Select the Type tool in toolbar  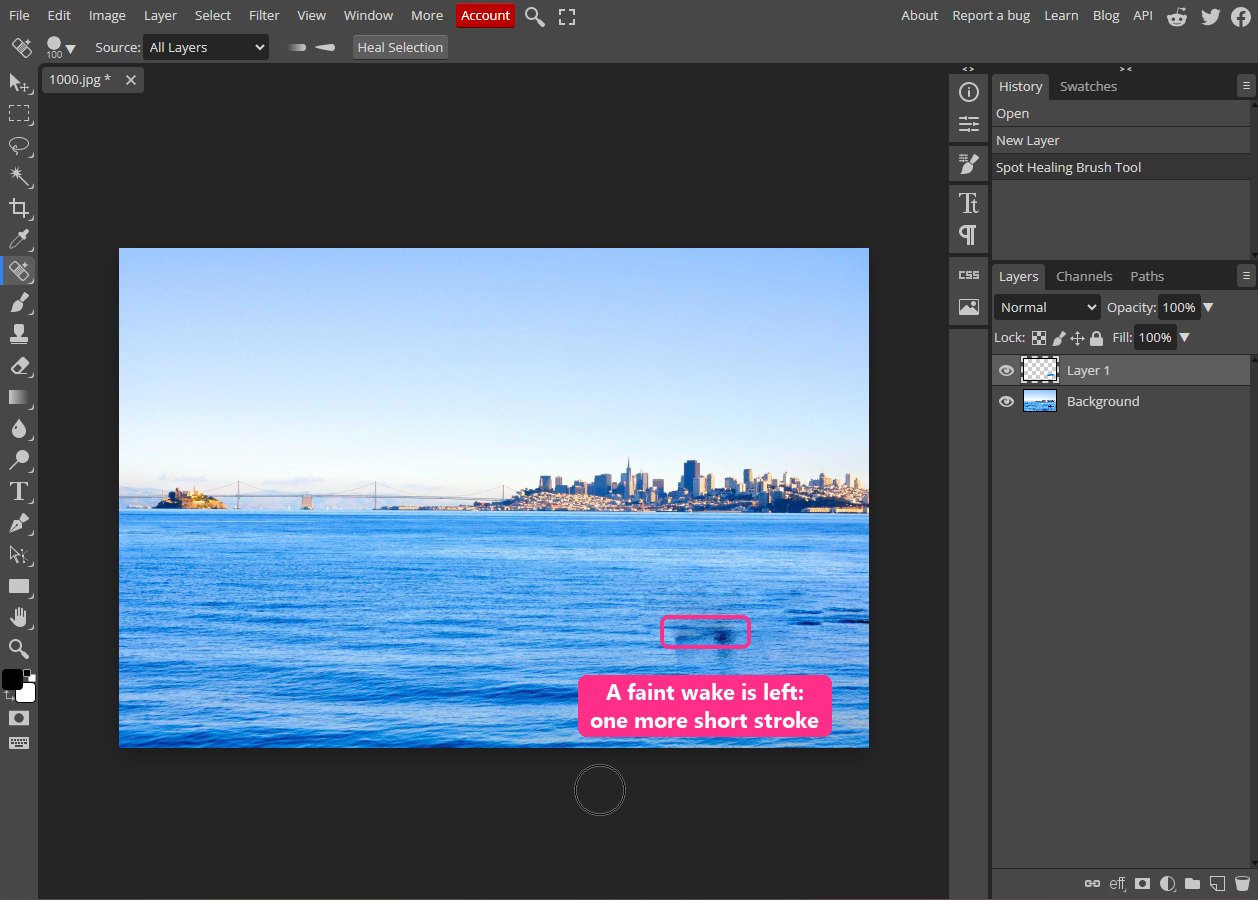[19, 491]
